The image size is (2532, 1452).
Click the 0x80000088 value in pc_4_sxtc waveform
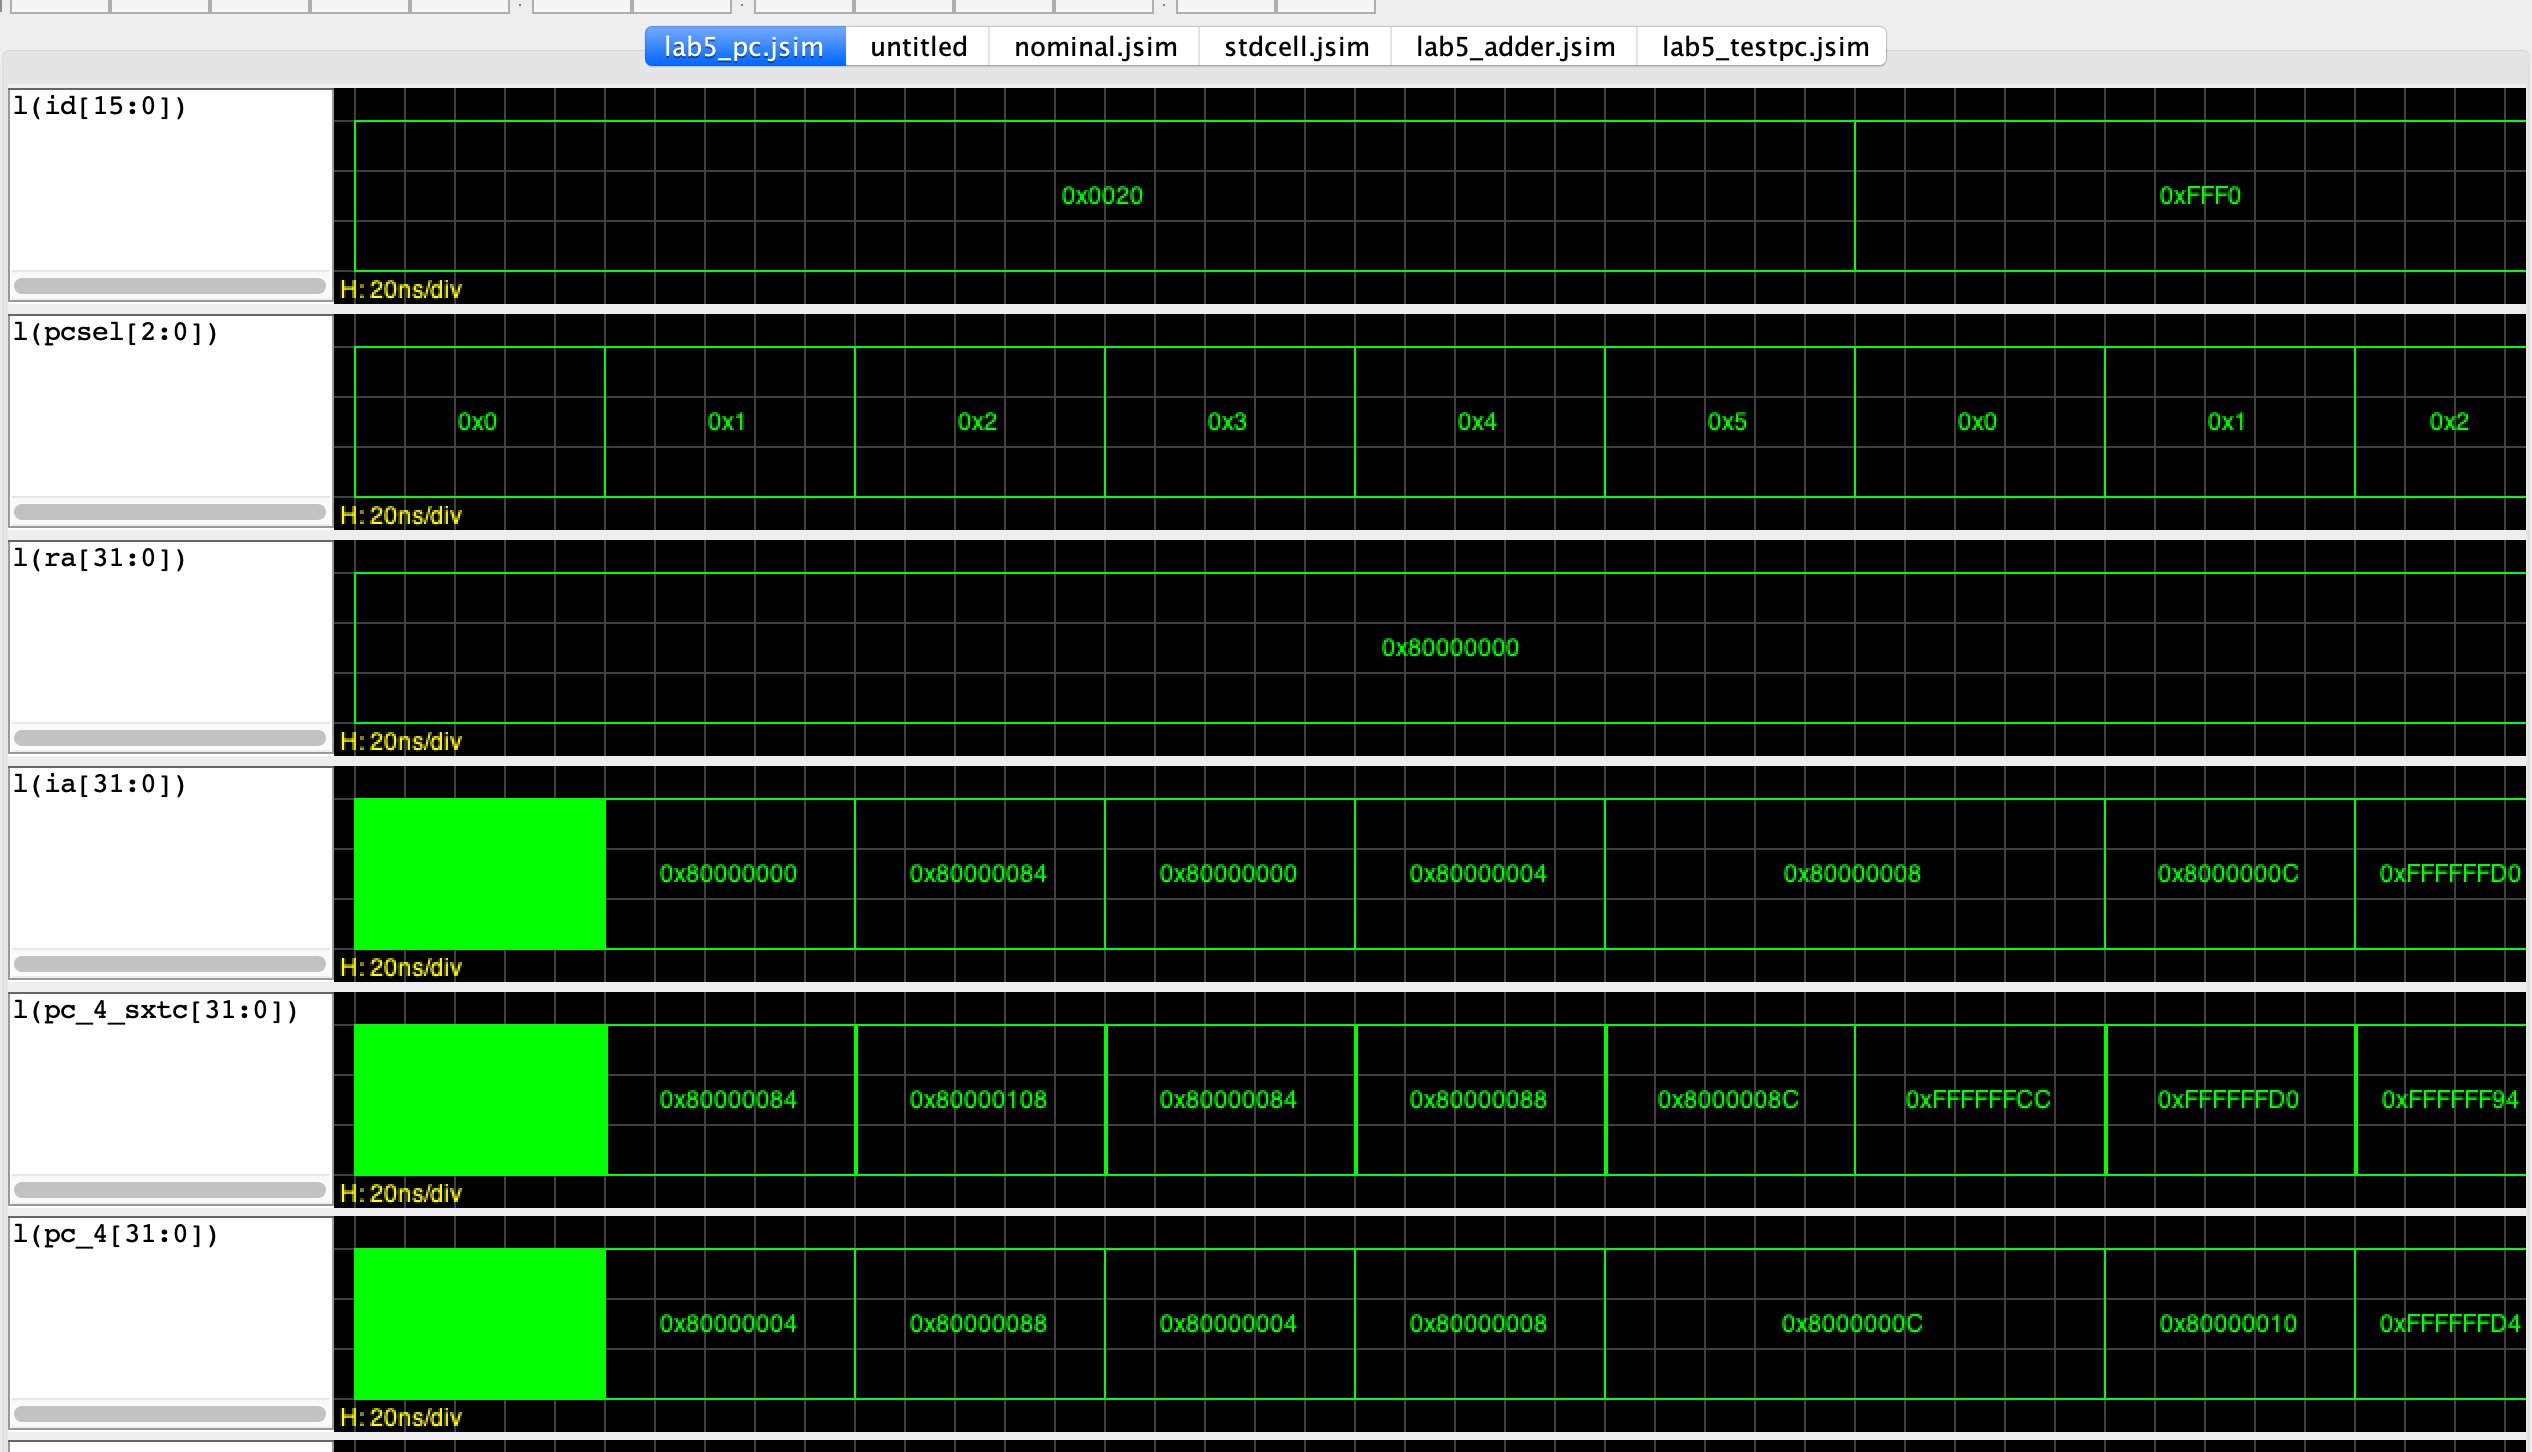(1478, 1100)
